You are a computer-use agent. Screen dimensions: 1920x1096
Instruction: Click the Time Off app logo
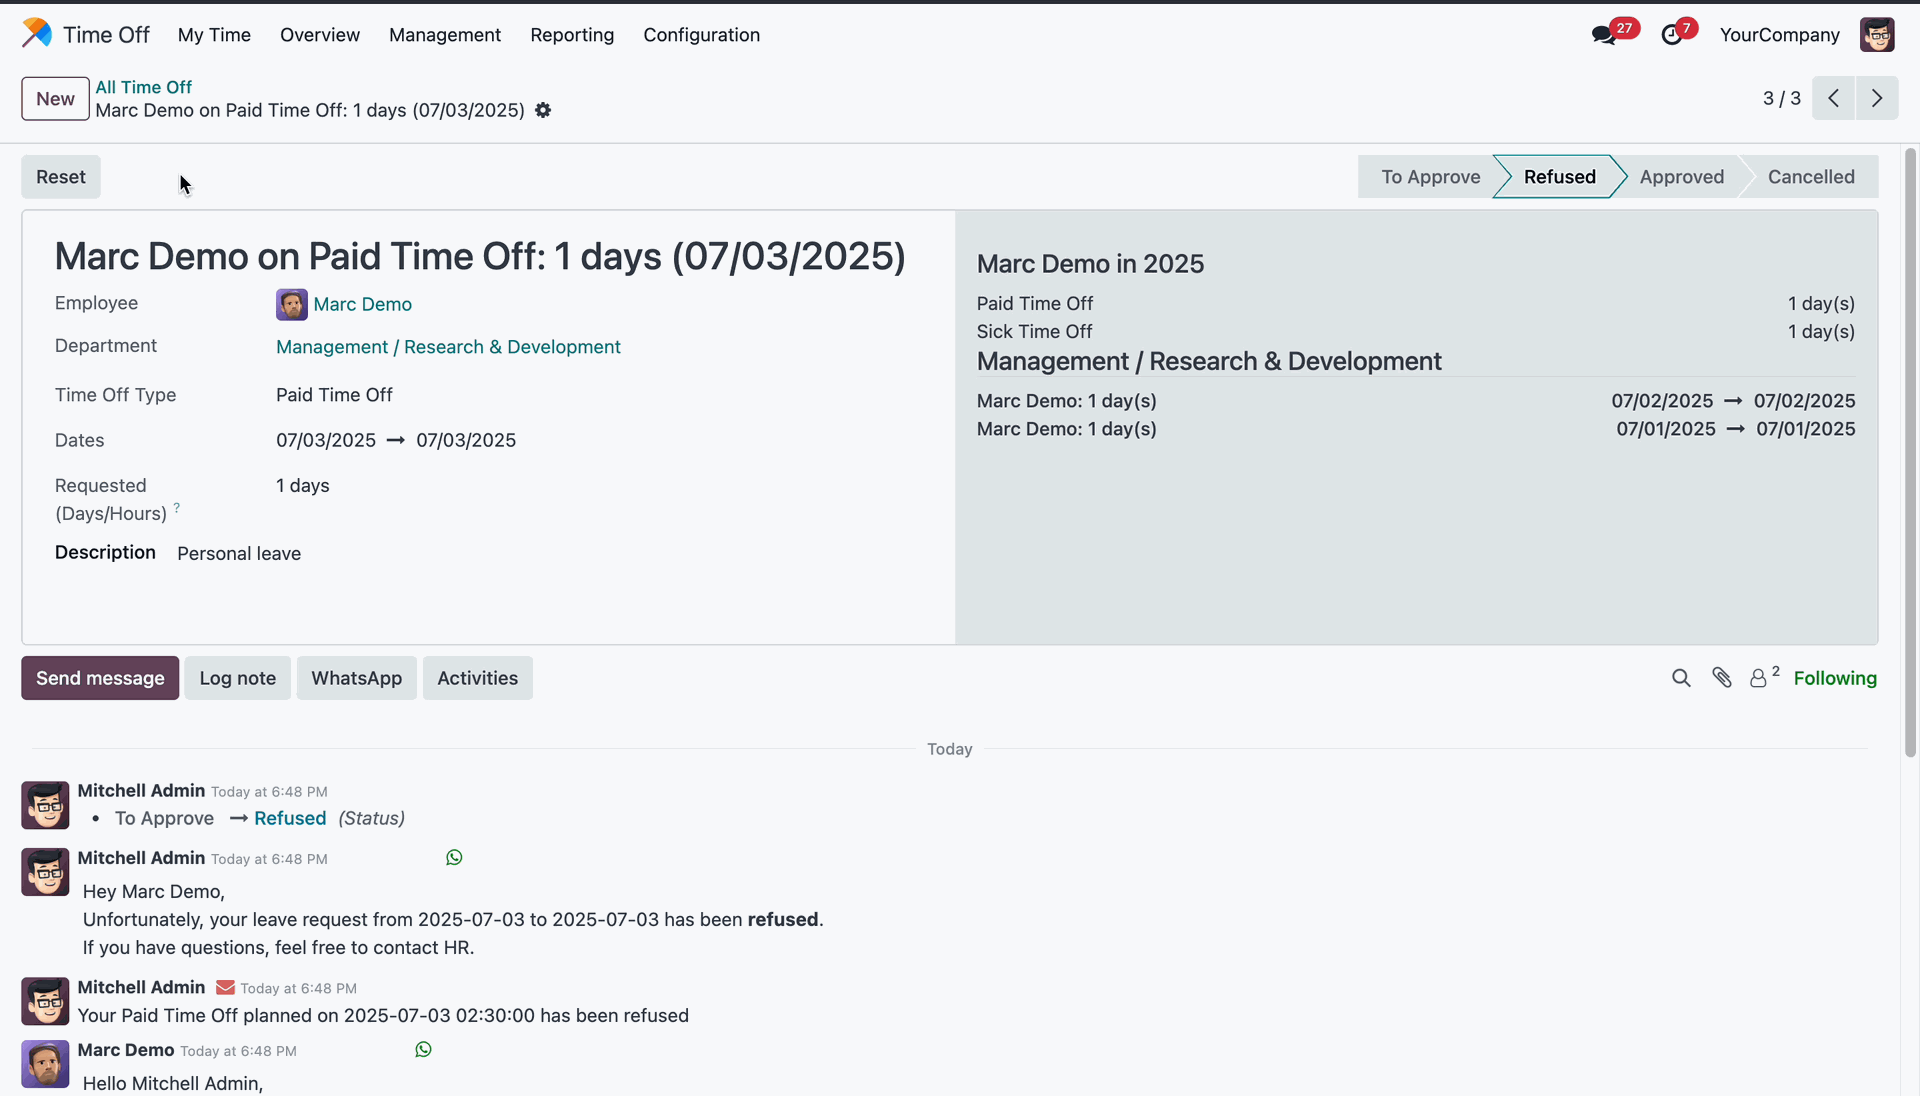37,33
